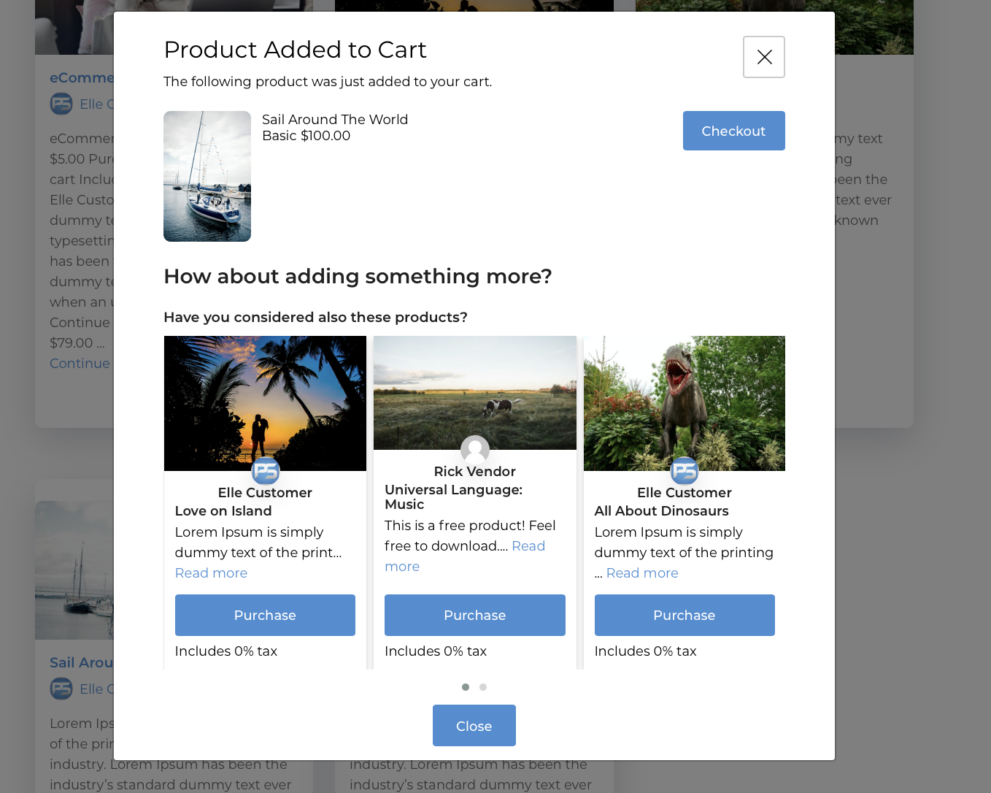Click the Elle Customer avatar on Love on Island
Viewport: 991px width, 793px height.
tap(265, 470)
